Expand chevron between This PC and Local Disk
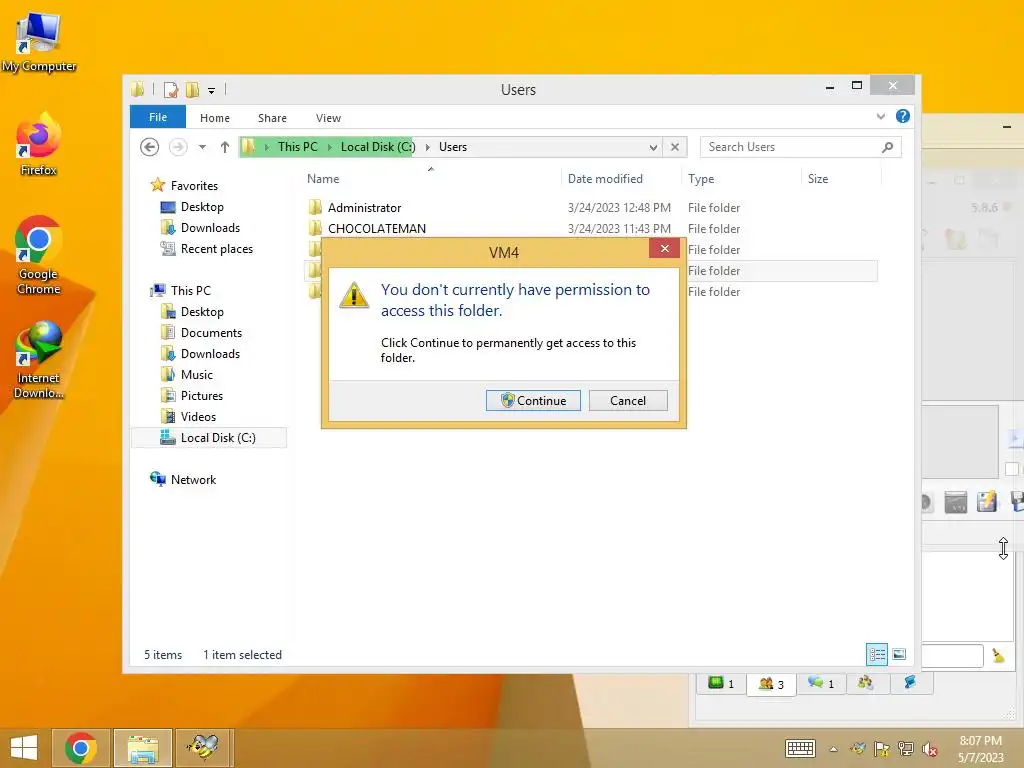Image resolution: width=1024 pixels, height=768 pixels. pos(330,147)
